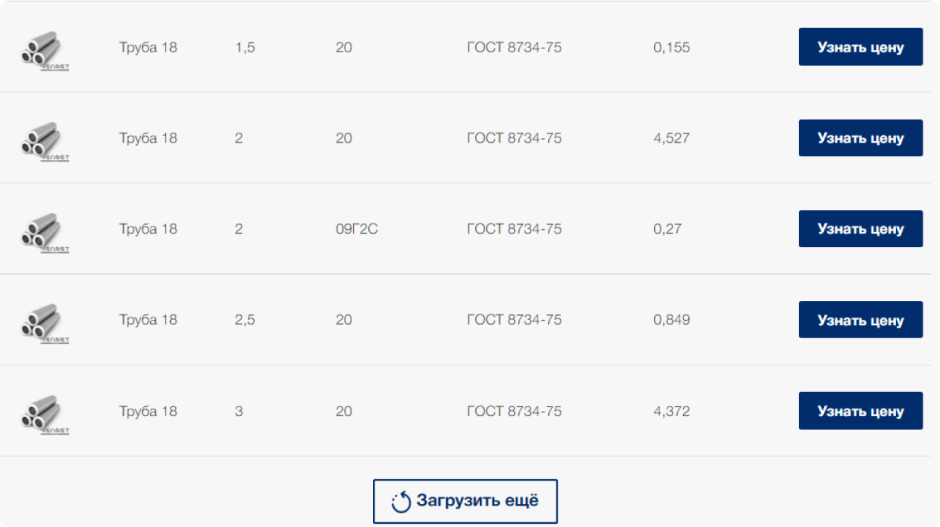
Task: Request price with Узнать цену for 09Г2С pipe
Action: click(860, 229)
